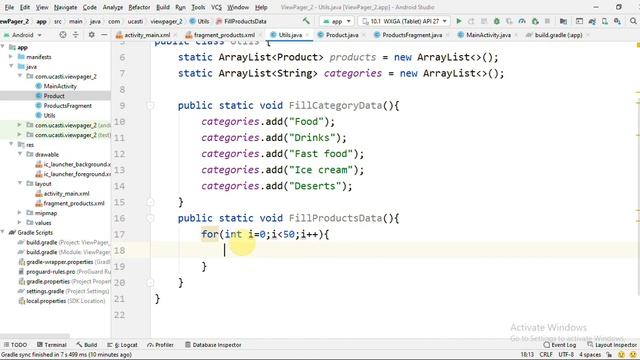Open the Build tool window
Viewport: 640px width, 360px height.
coord(87,345)
